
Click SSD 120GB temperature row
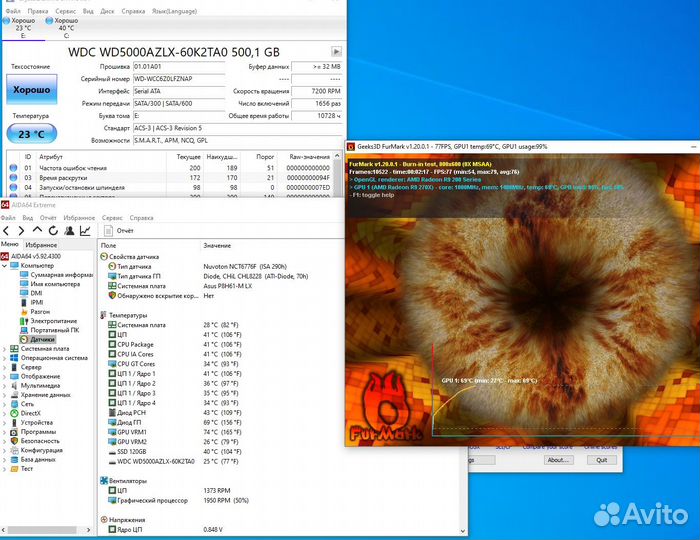tap(175, 452)
